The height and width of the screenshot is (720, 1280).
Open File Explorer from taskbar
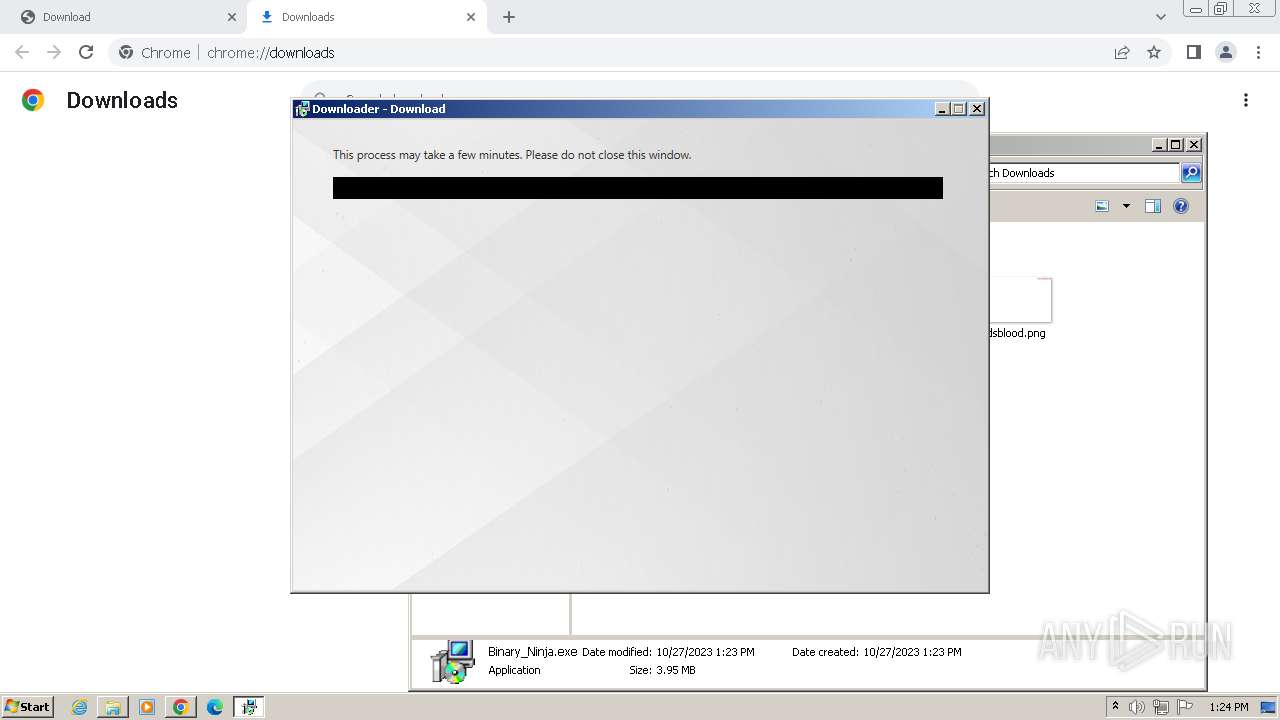pos(113,707)
